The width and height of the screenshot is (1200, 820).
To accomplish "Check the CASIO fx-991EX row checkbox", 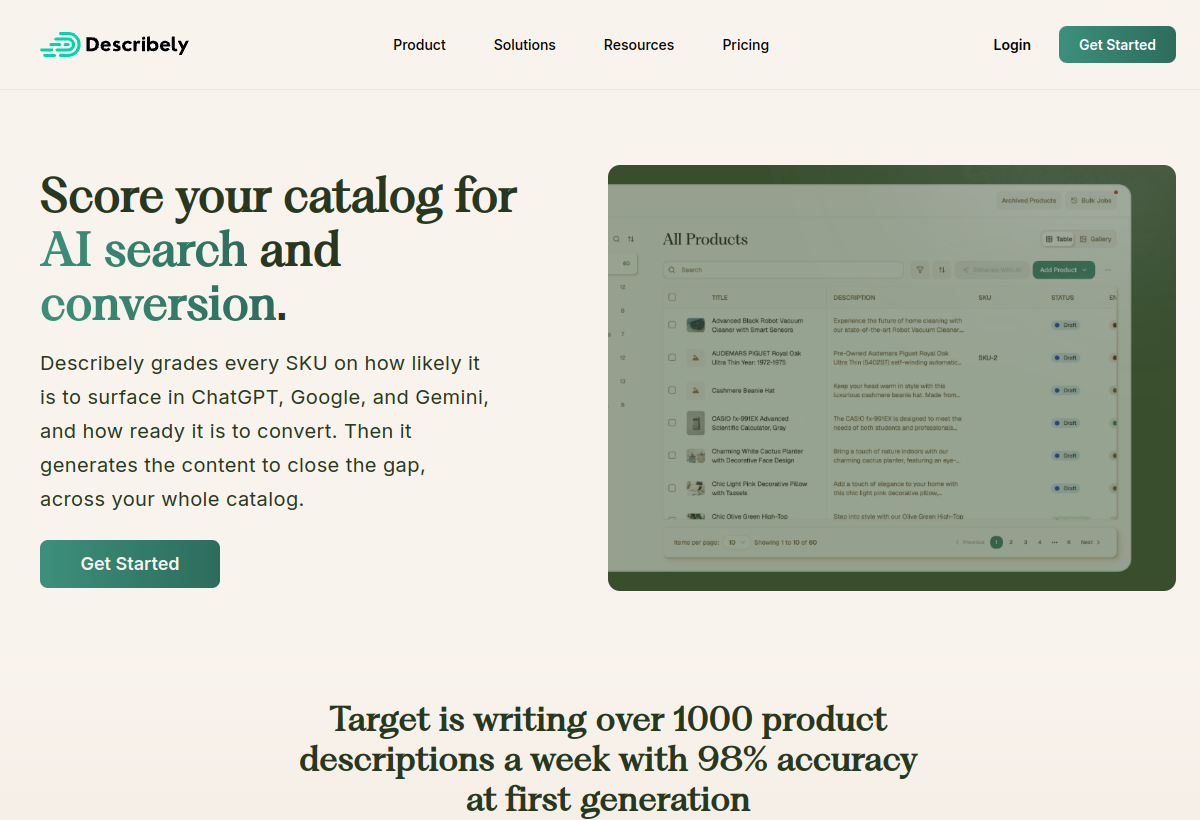I will 672,423.
